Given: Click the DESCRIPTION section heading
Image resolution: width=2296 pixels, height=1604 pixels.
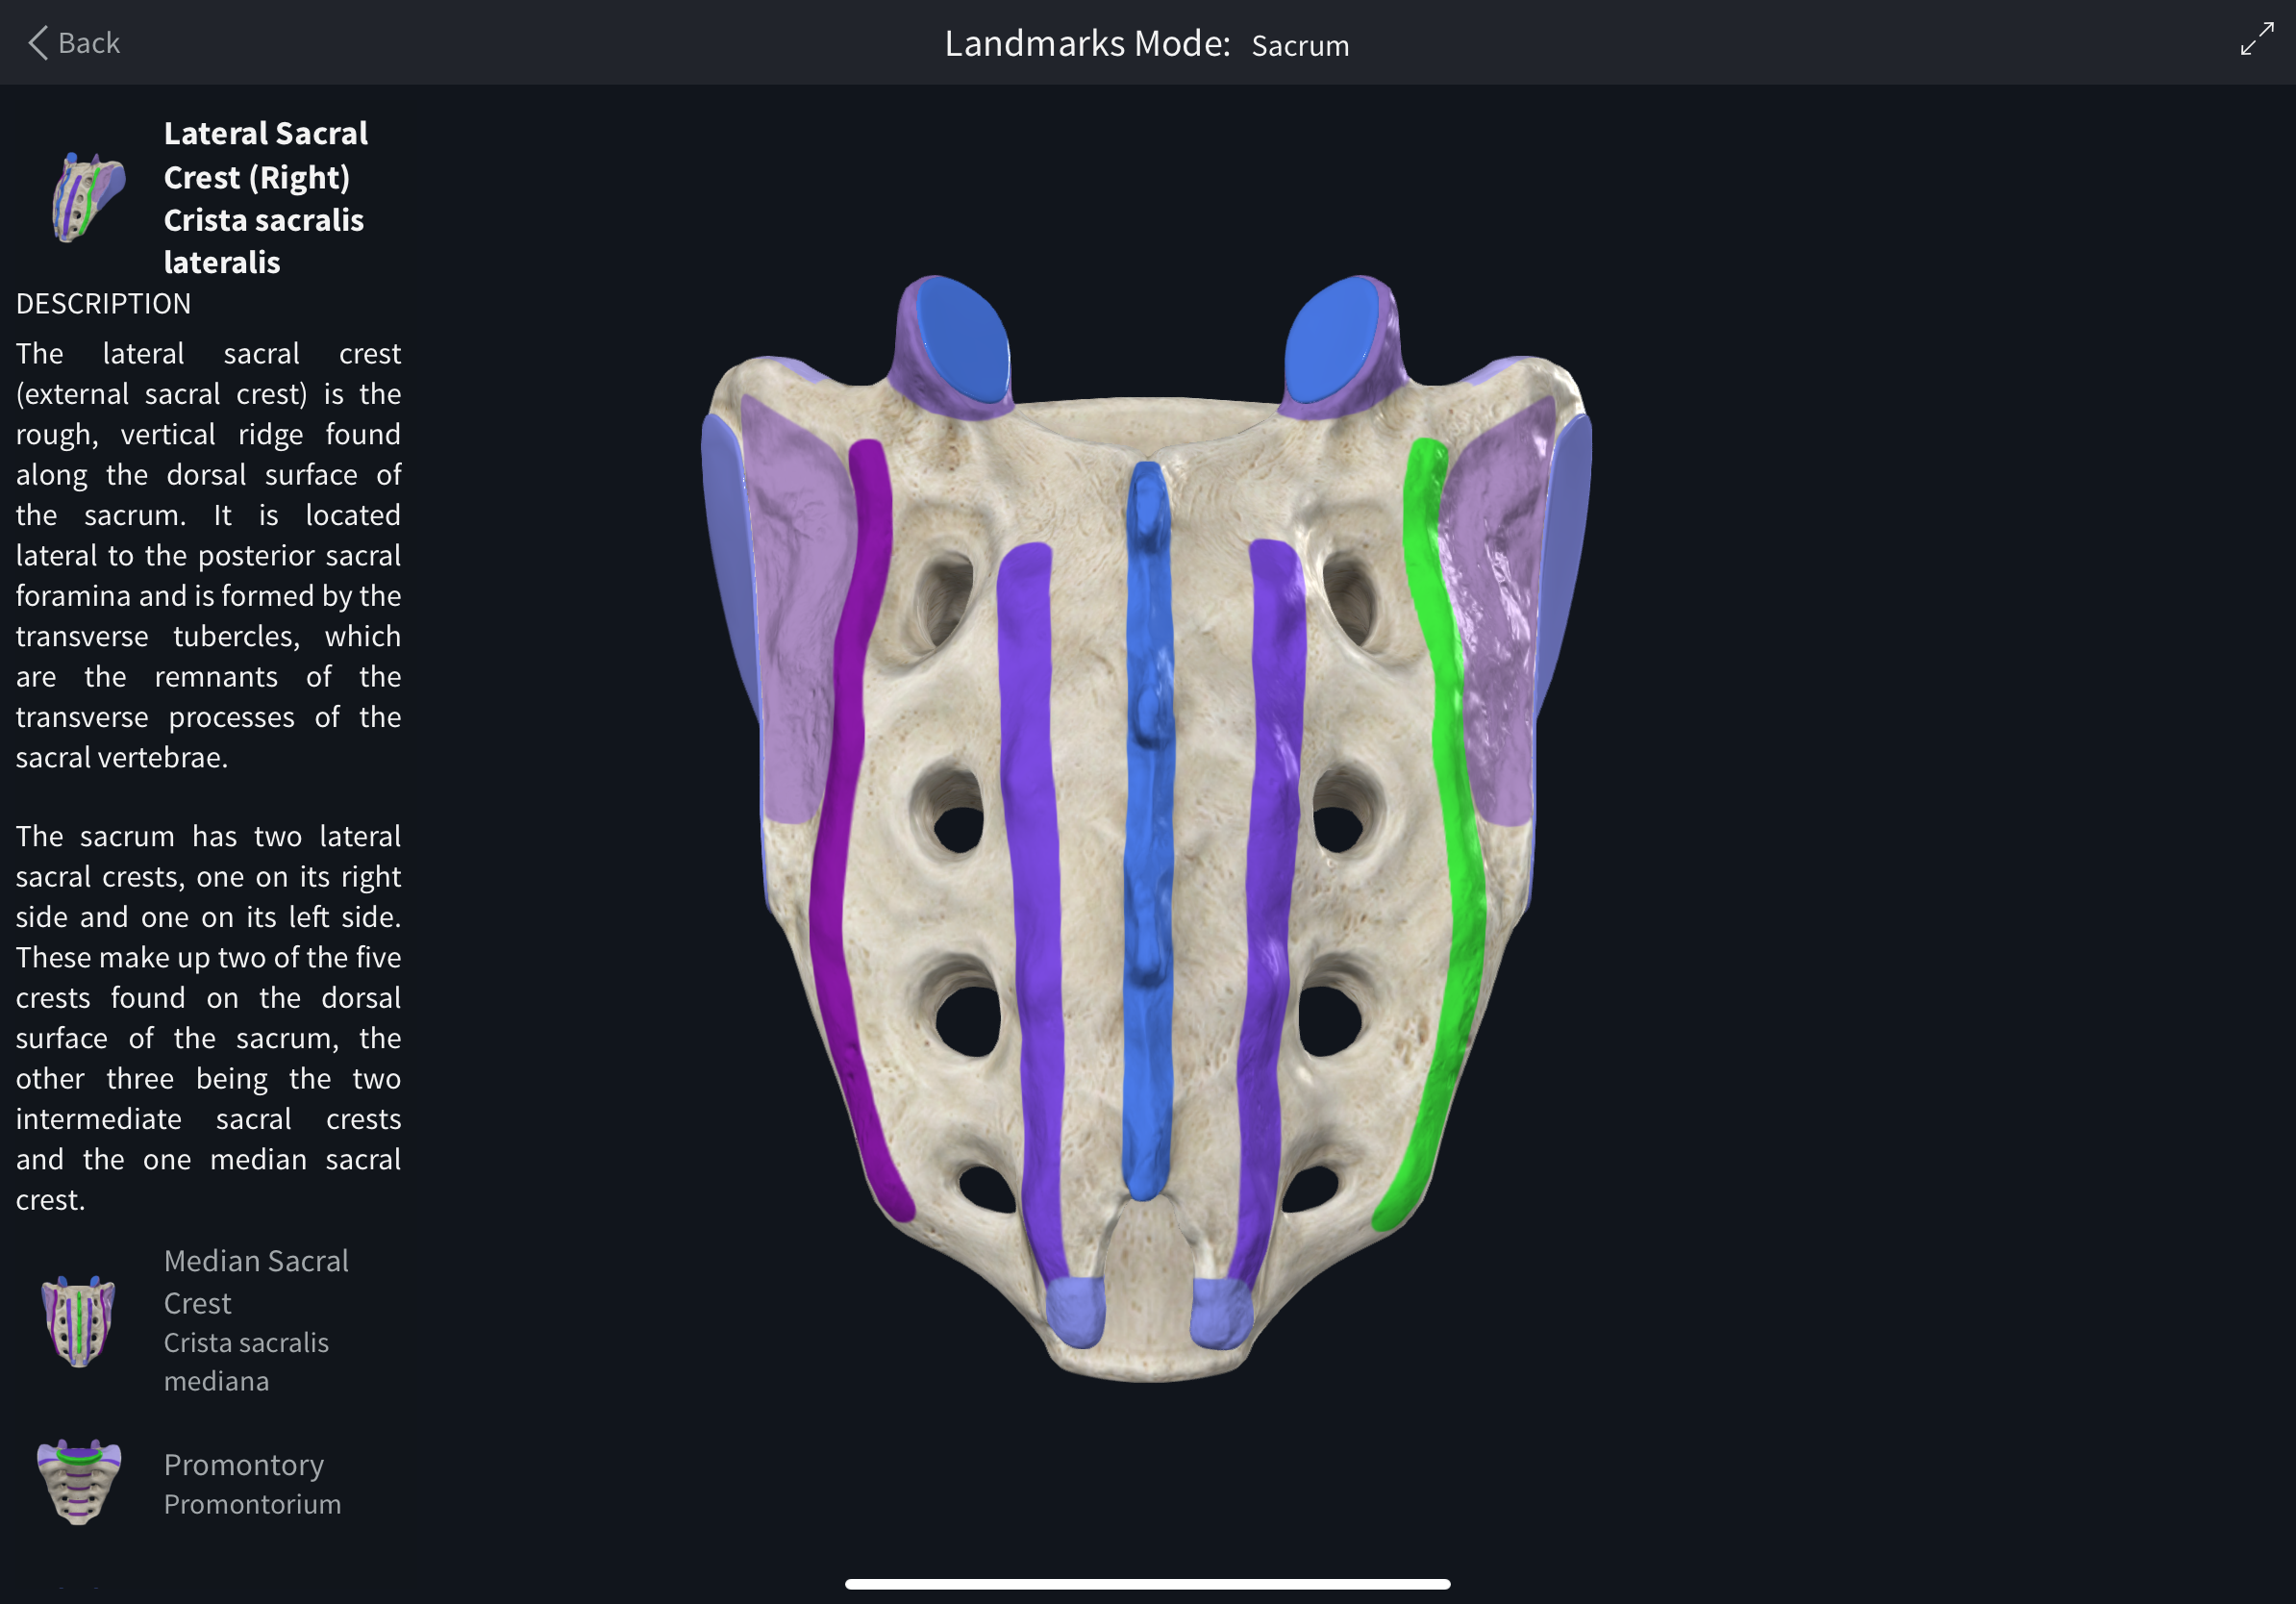Looking at the screenshot, I should tap(102, 303).
